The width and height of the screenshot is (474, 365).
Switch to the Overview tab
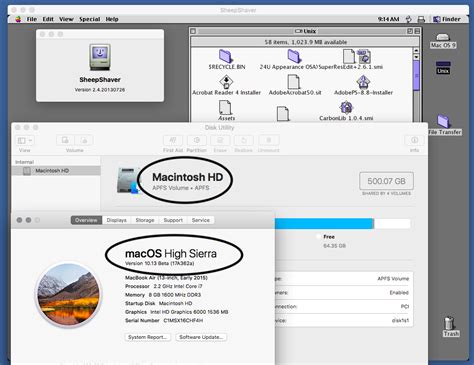86,220
